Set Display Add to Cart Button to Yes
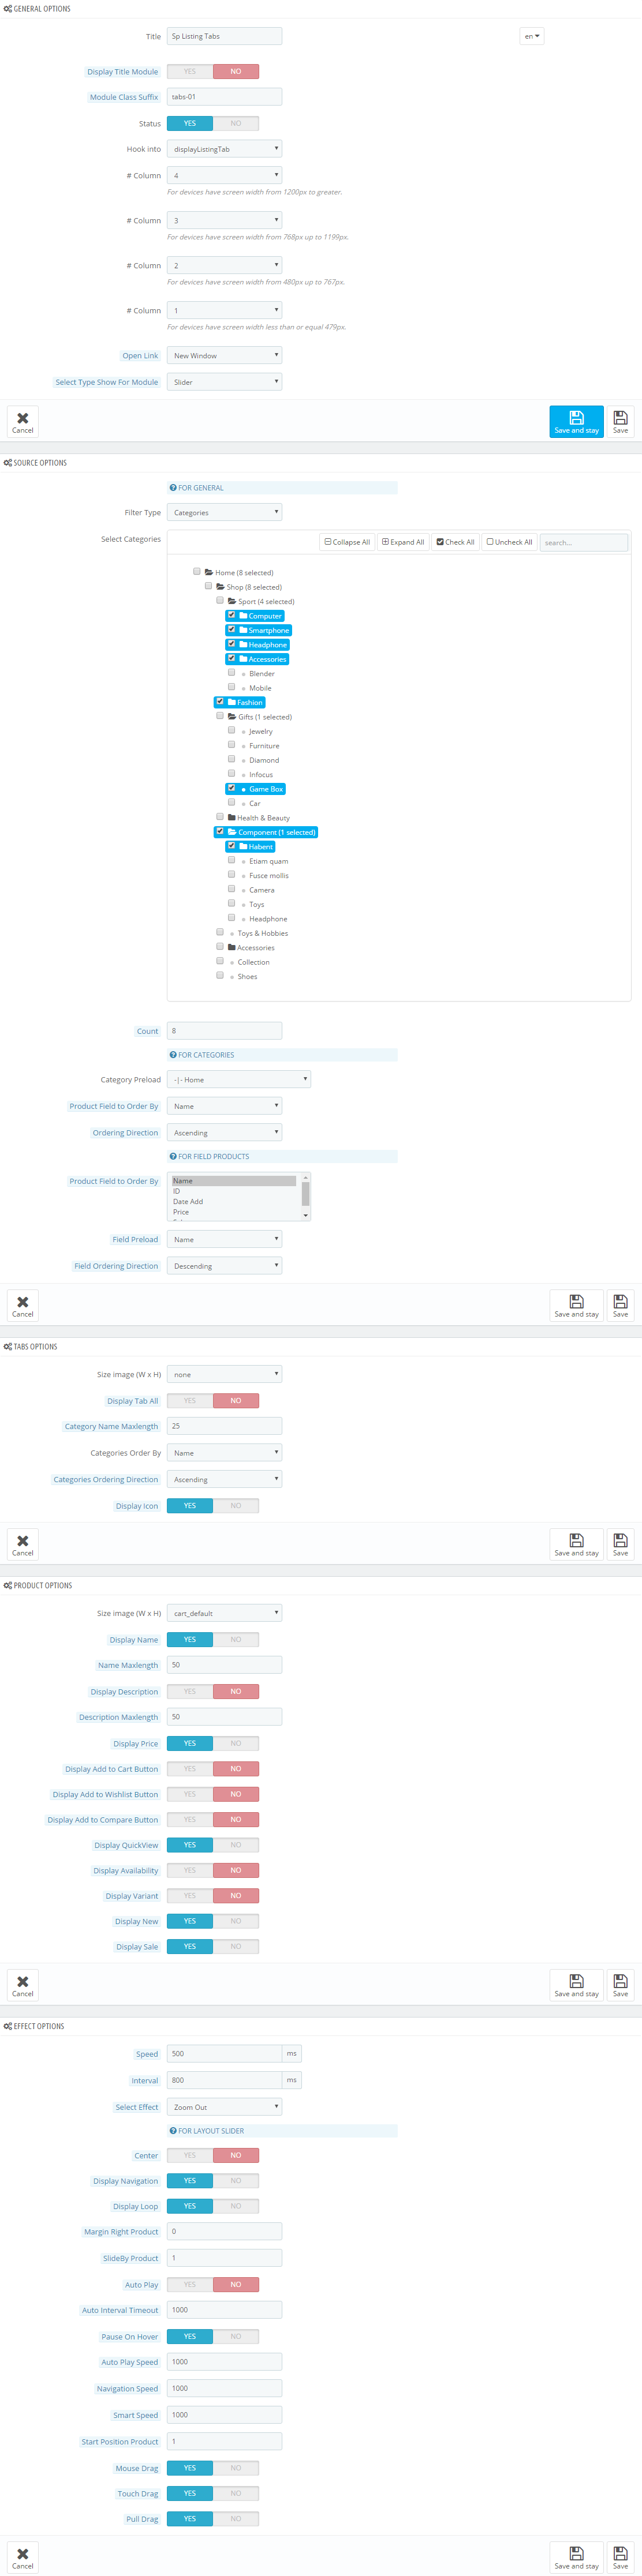 click(190, 1769)
